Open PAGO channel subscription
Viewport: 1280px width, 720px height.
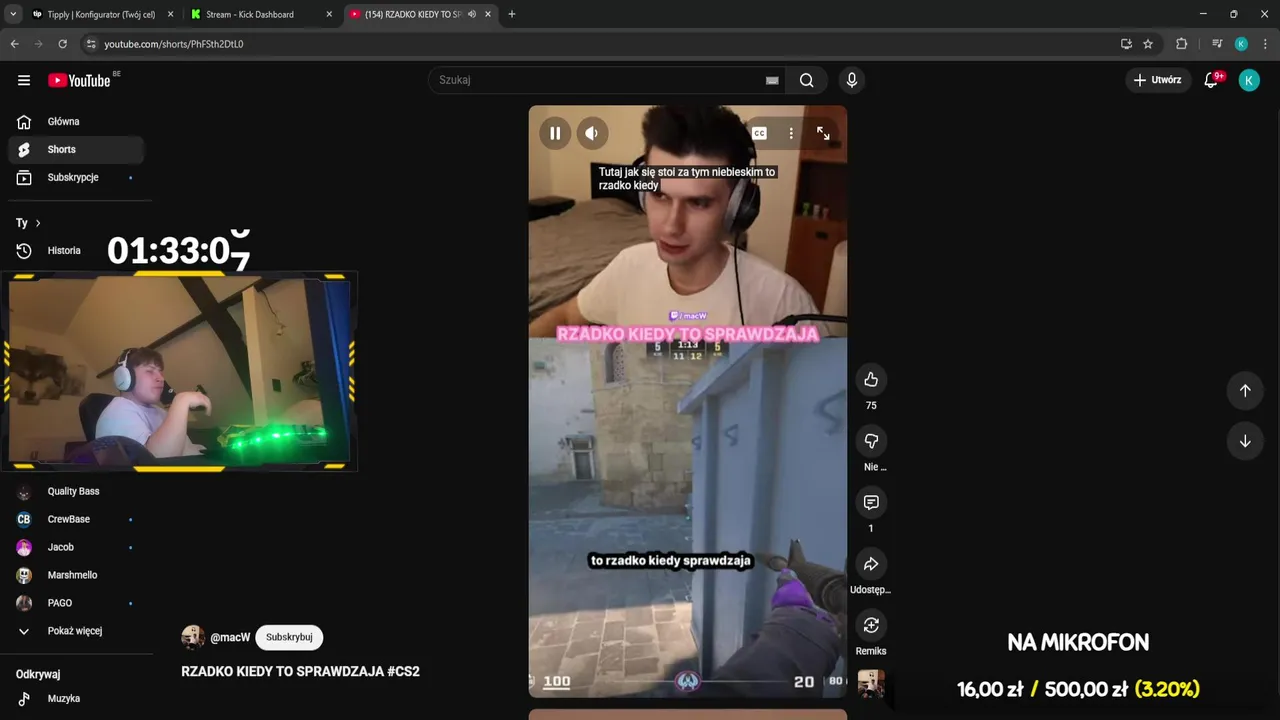76,604
